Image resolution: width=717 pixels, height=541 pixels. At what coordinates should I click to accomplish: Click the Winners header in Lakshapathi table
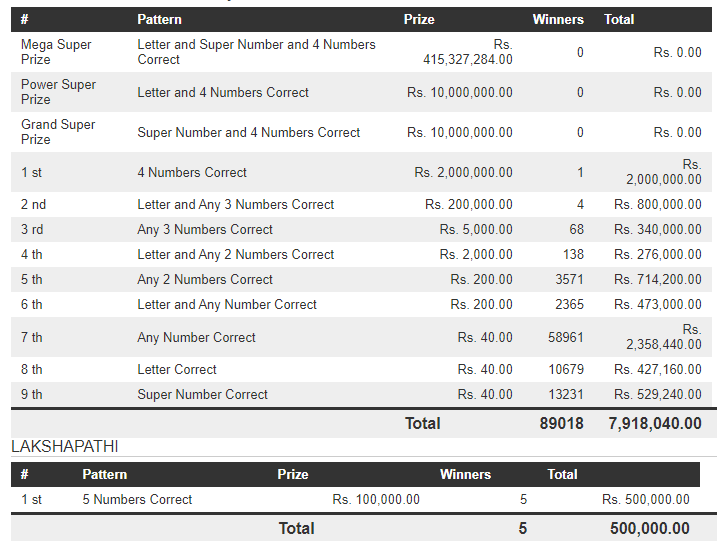point(465,474)
